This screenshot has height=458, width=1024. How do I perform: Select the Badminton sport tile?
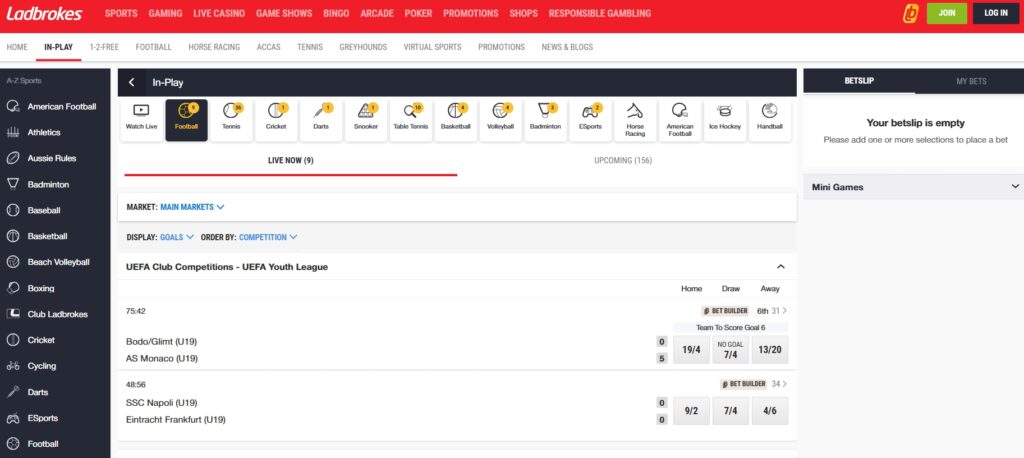coord(545,120)
